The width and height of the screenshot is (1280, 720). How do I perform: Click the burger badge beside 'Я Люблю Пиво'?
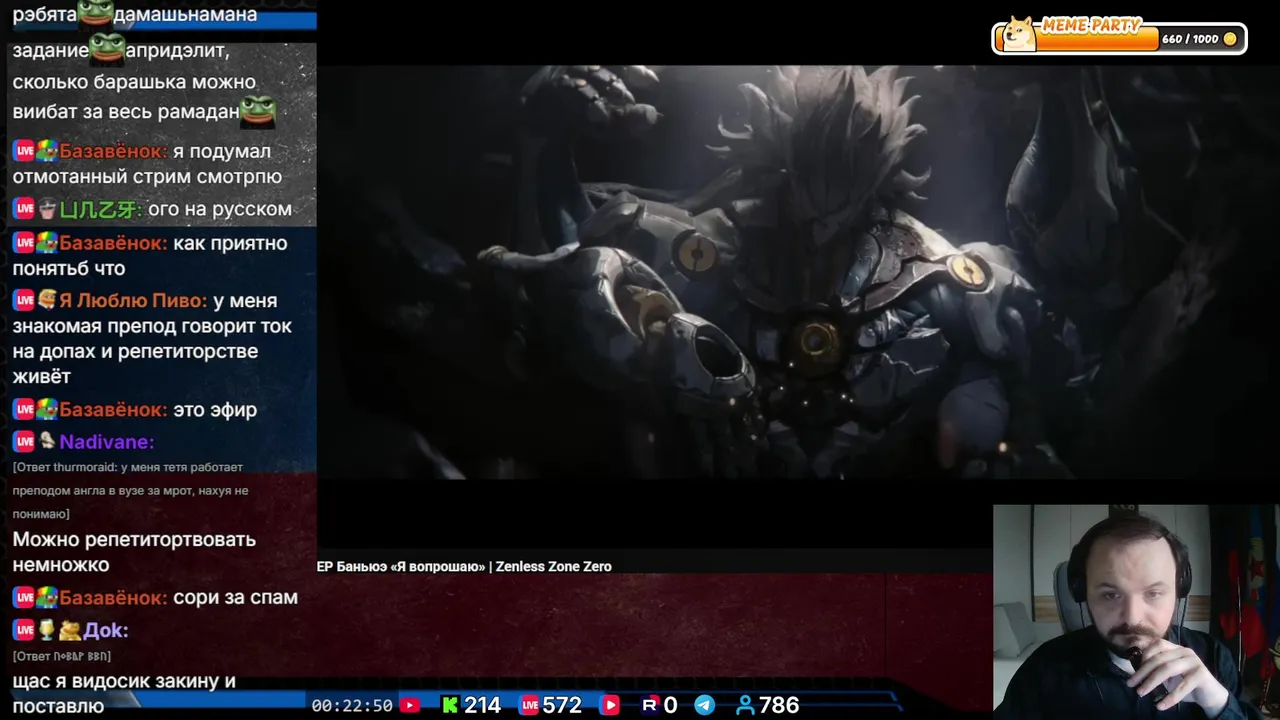click(47, 300)
